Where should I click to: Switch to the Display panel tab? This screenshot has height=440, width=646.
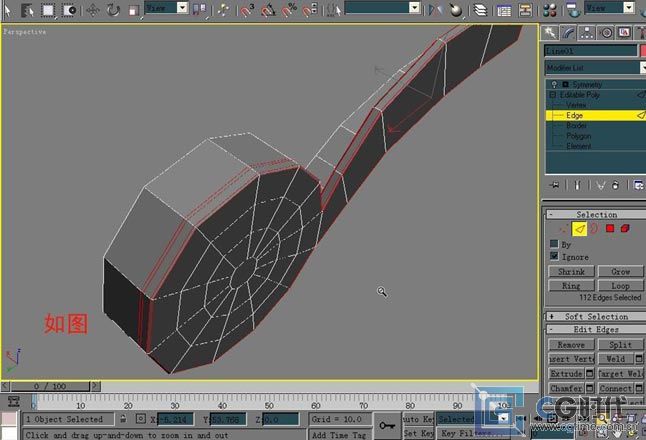click(624, 33)
